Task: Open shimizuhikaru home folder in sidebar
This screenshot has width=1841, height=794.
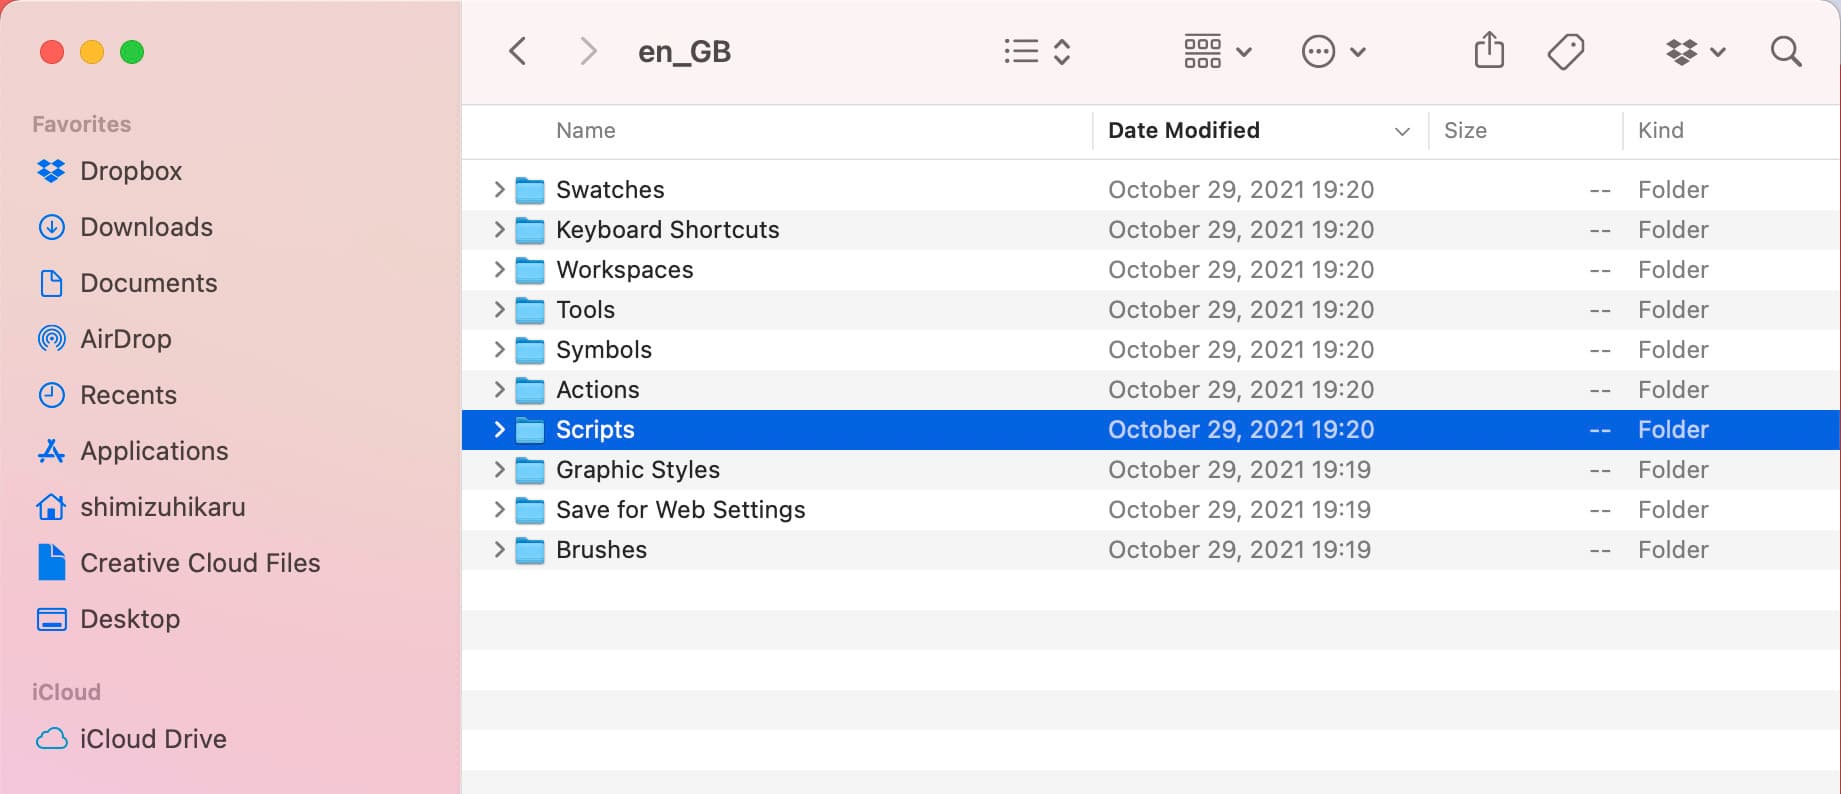Action: [x=141, y=507]
